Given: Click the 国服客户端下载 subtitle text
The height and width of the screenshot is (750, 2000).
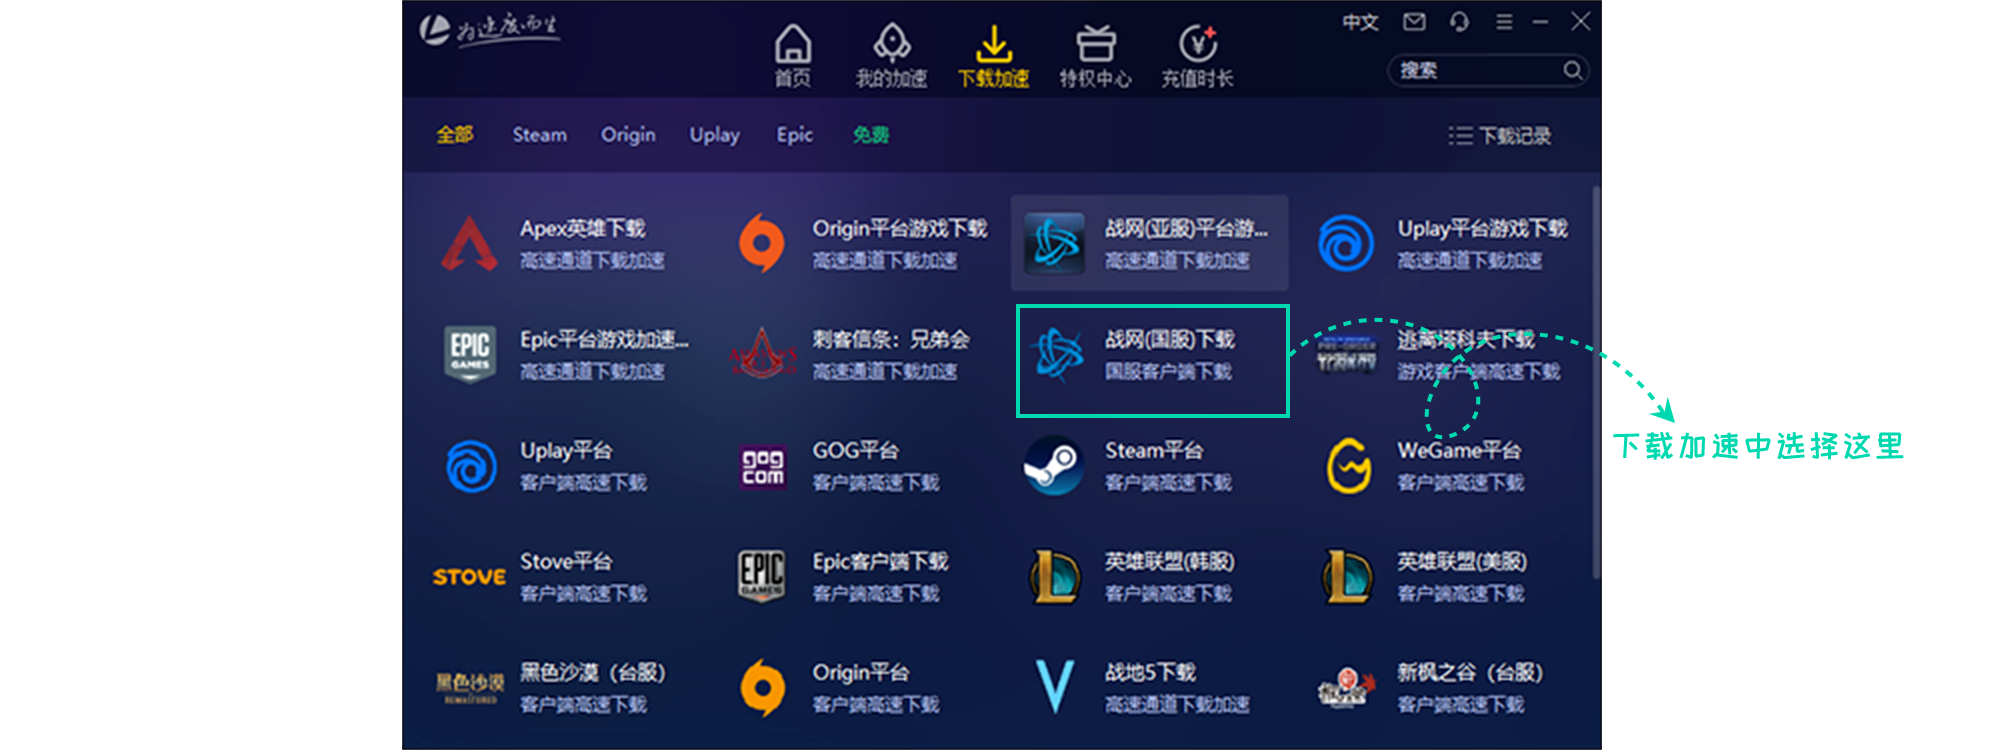Looking at the screenshot, I should point(1168,372).
